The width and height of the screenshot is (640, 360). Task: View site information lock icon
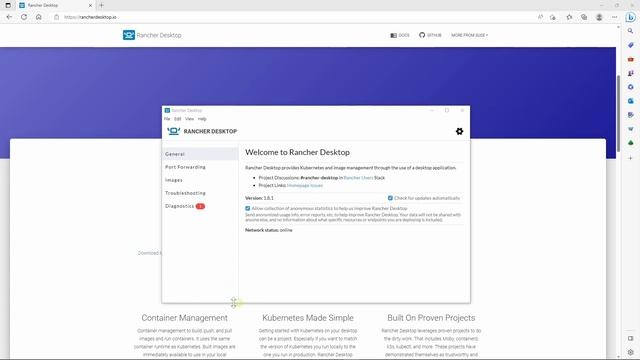click(x=57, y=17)
